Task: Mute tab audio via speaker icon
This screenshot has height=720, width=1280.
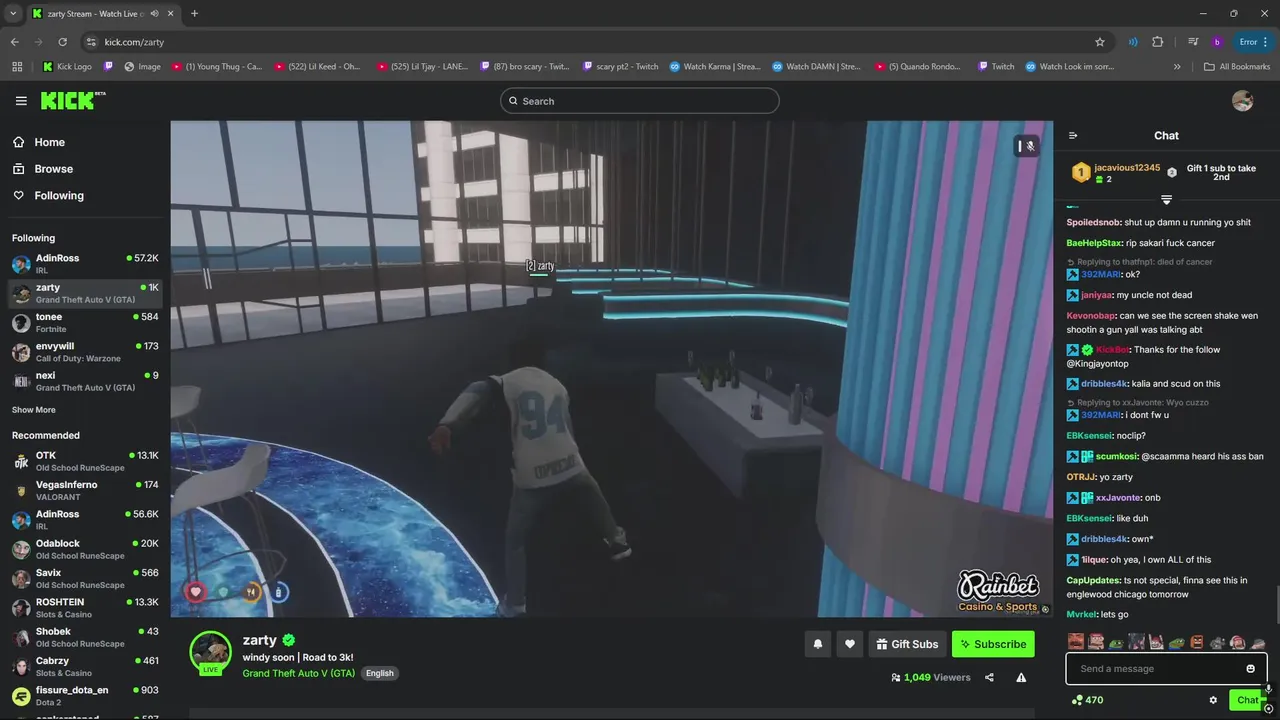Action: pos(154,14)
